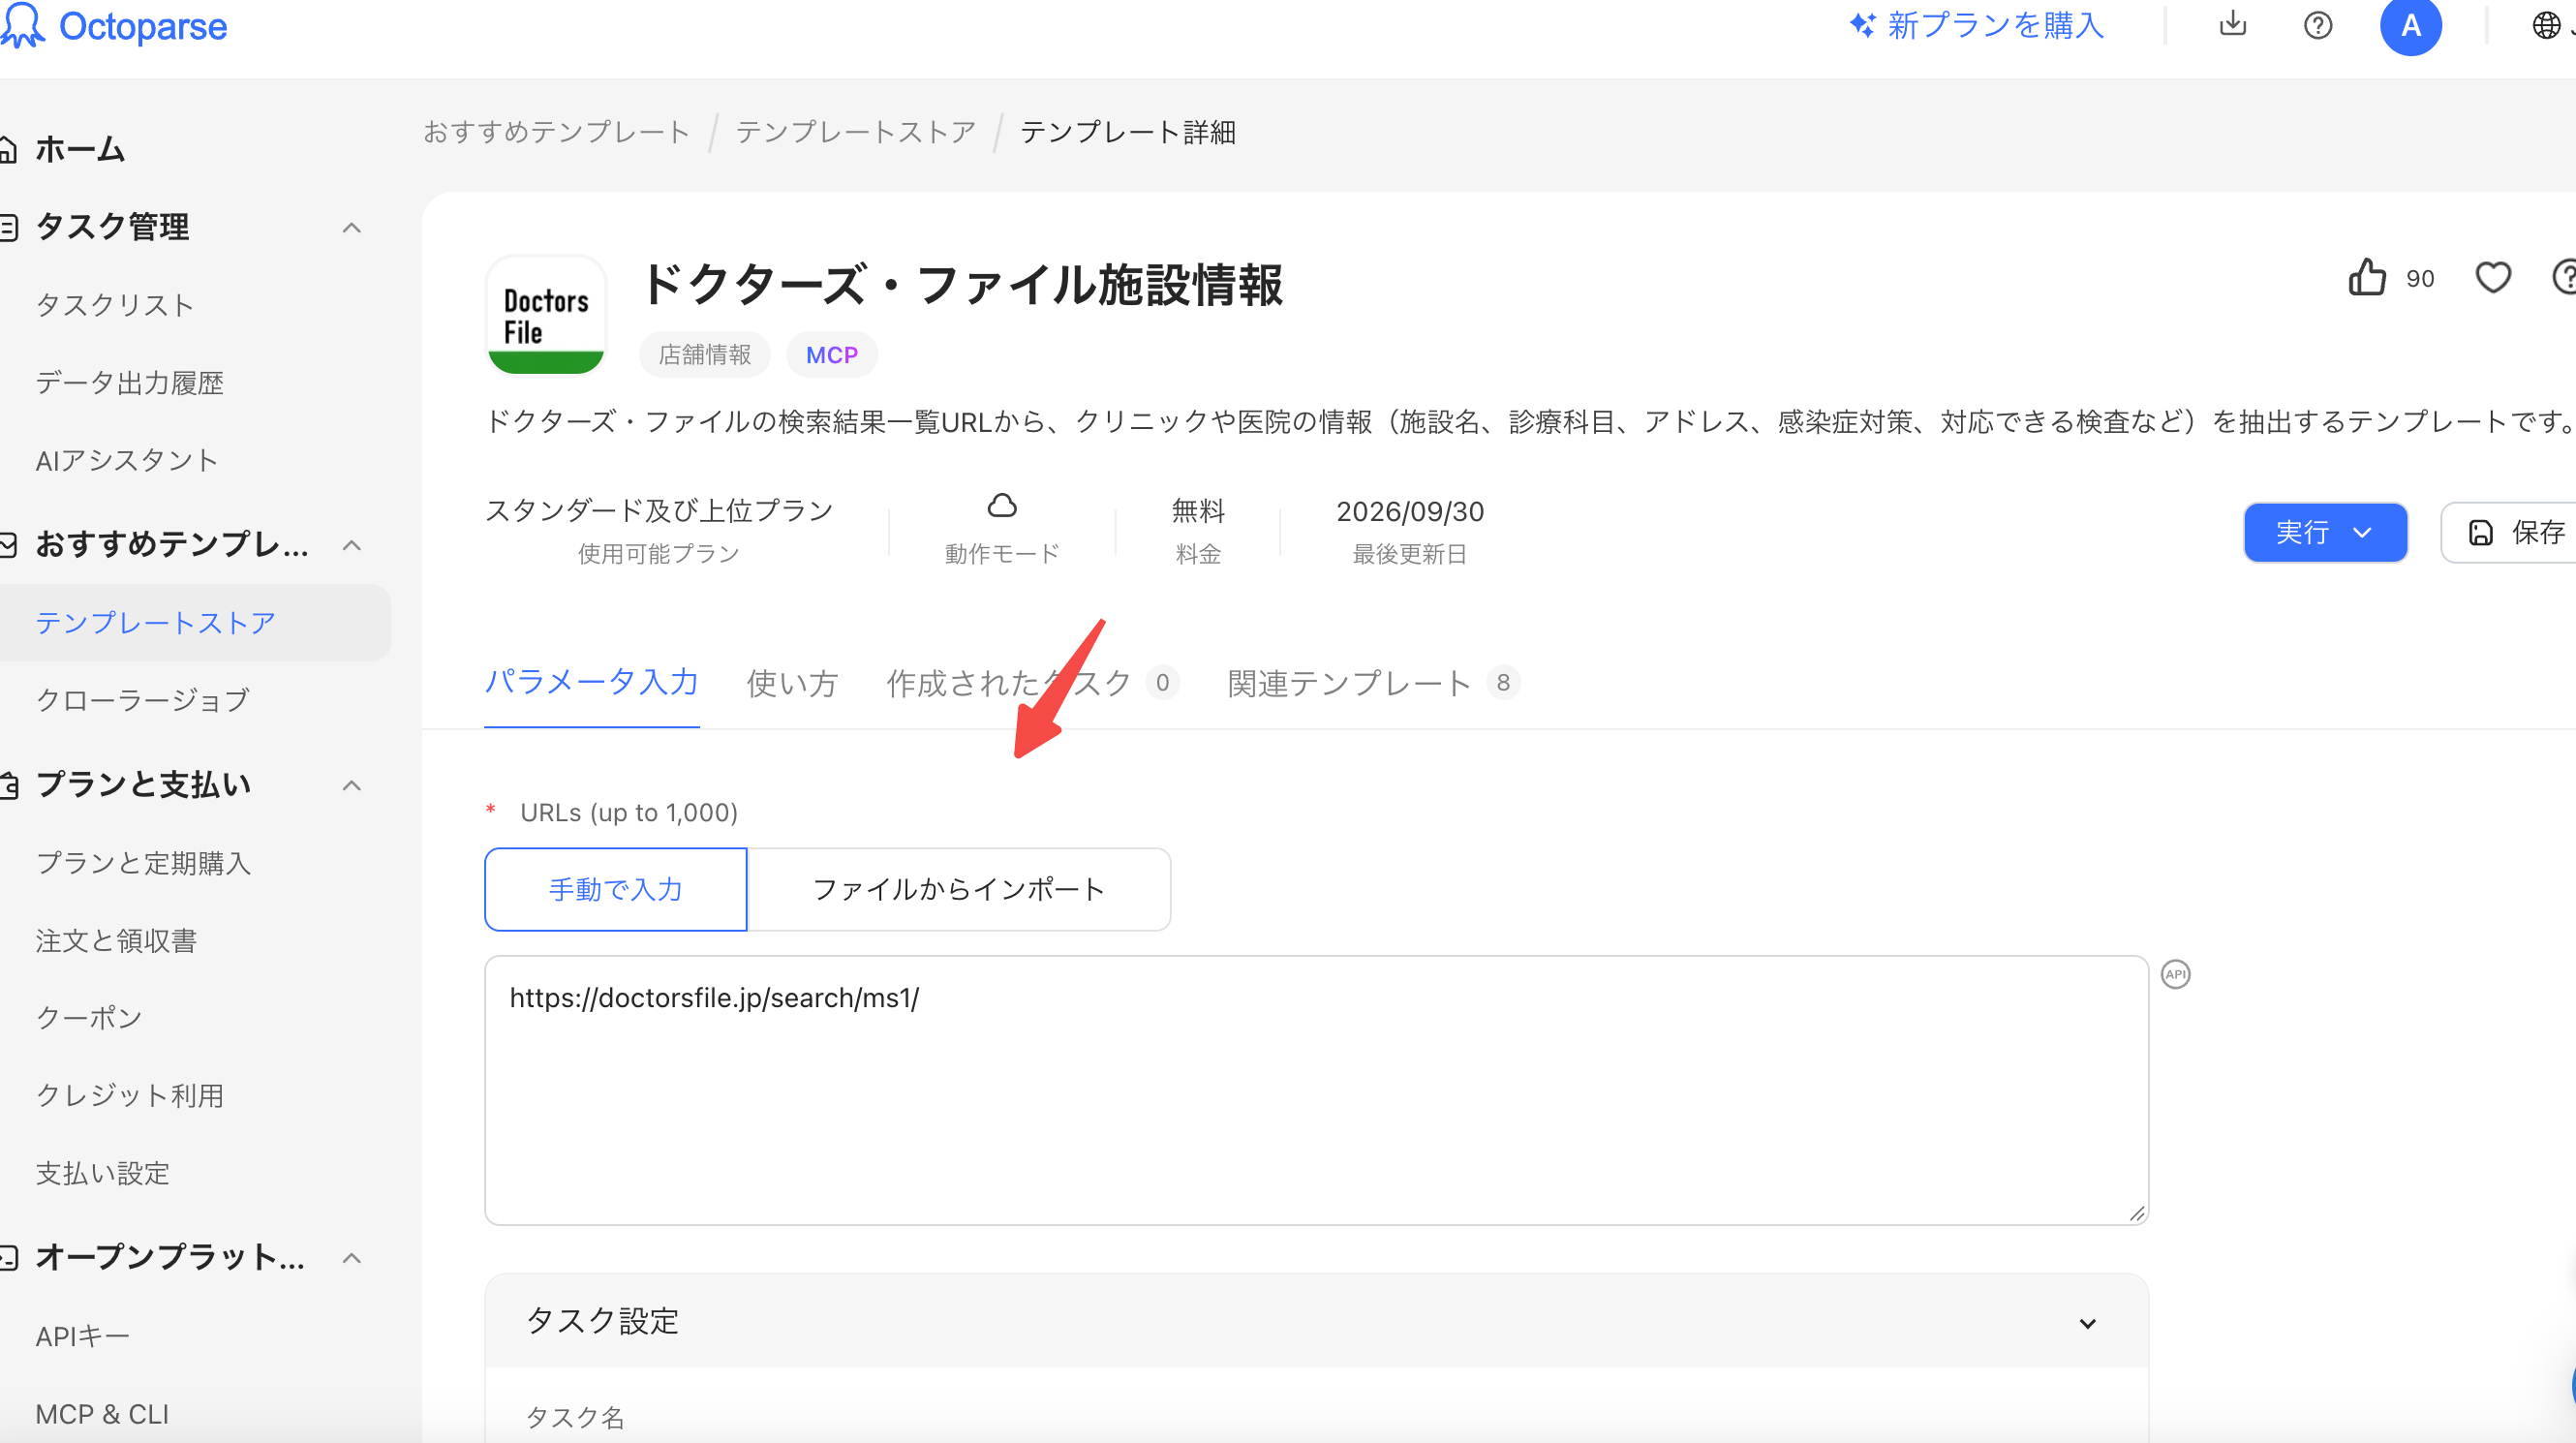Open タスクリスト in the sidebar

pos(115,305)
